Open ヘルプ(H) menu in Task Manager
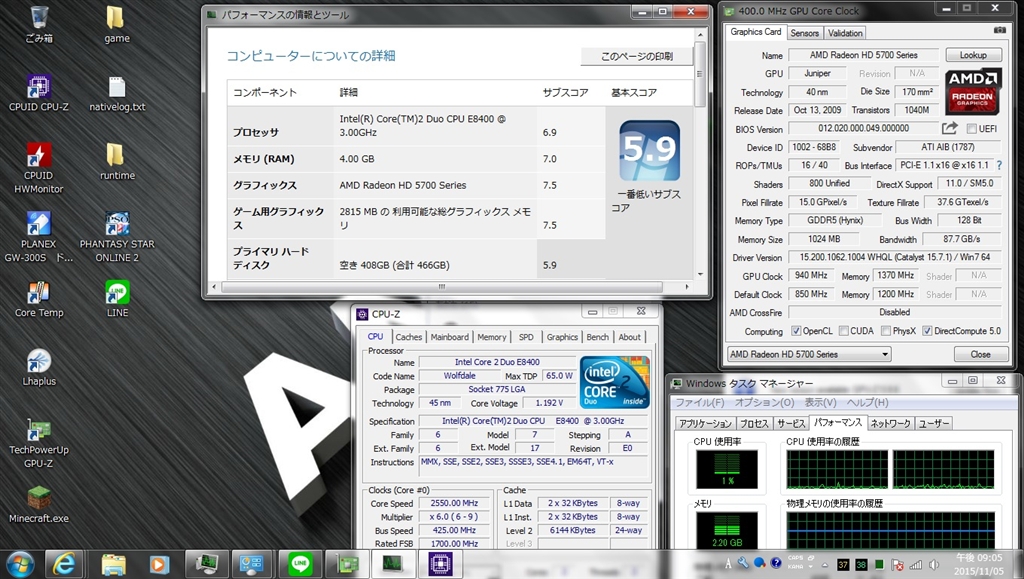The width and height of the screenshot is (1024, 579). [867, 403]
